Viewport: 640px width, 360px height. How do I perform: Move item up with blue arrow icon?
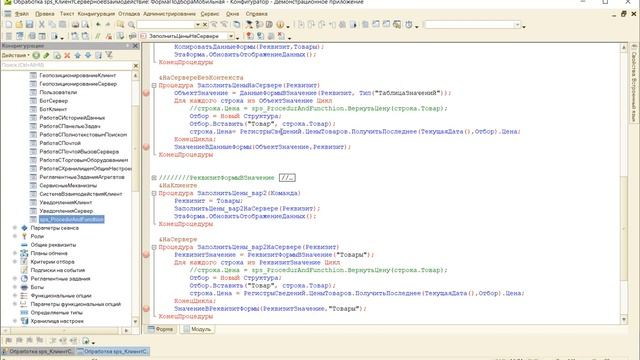click(78, 55)
